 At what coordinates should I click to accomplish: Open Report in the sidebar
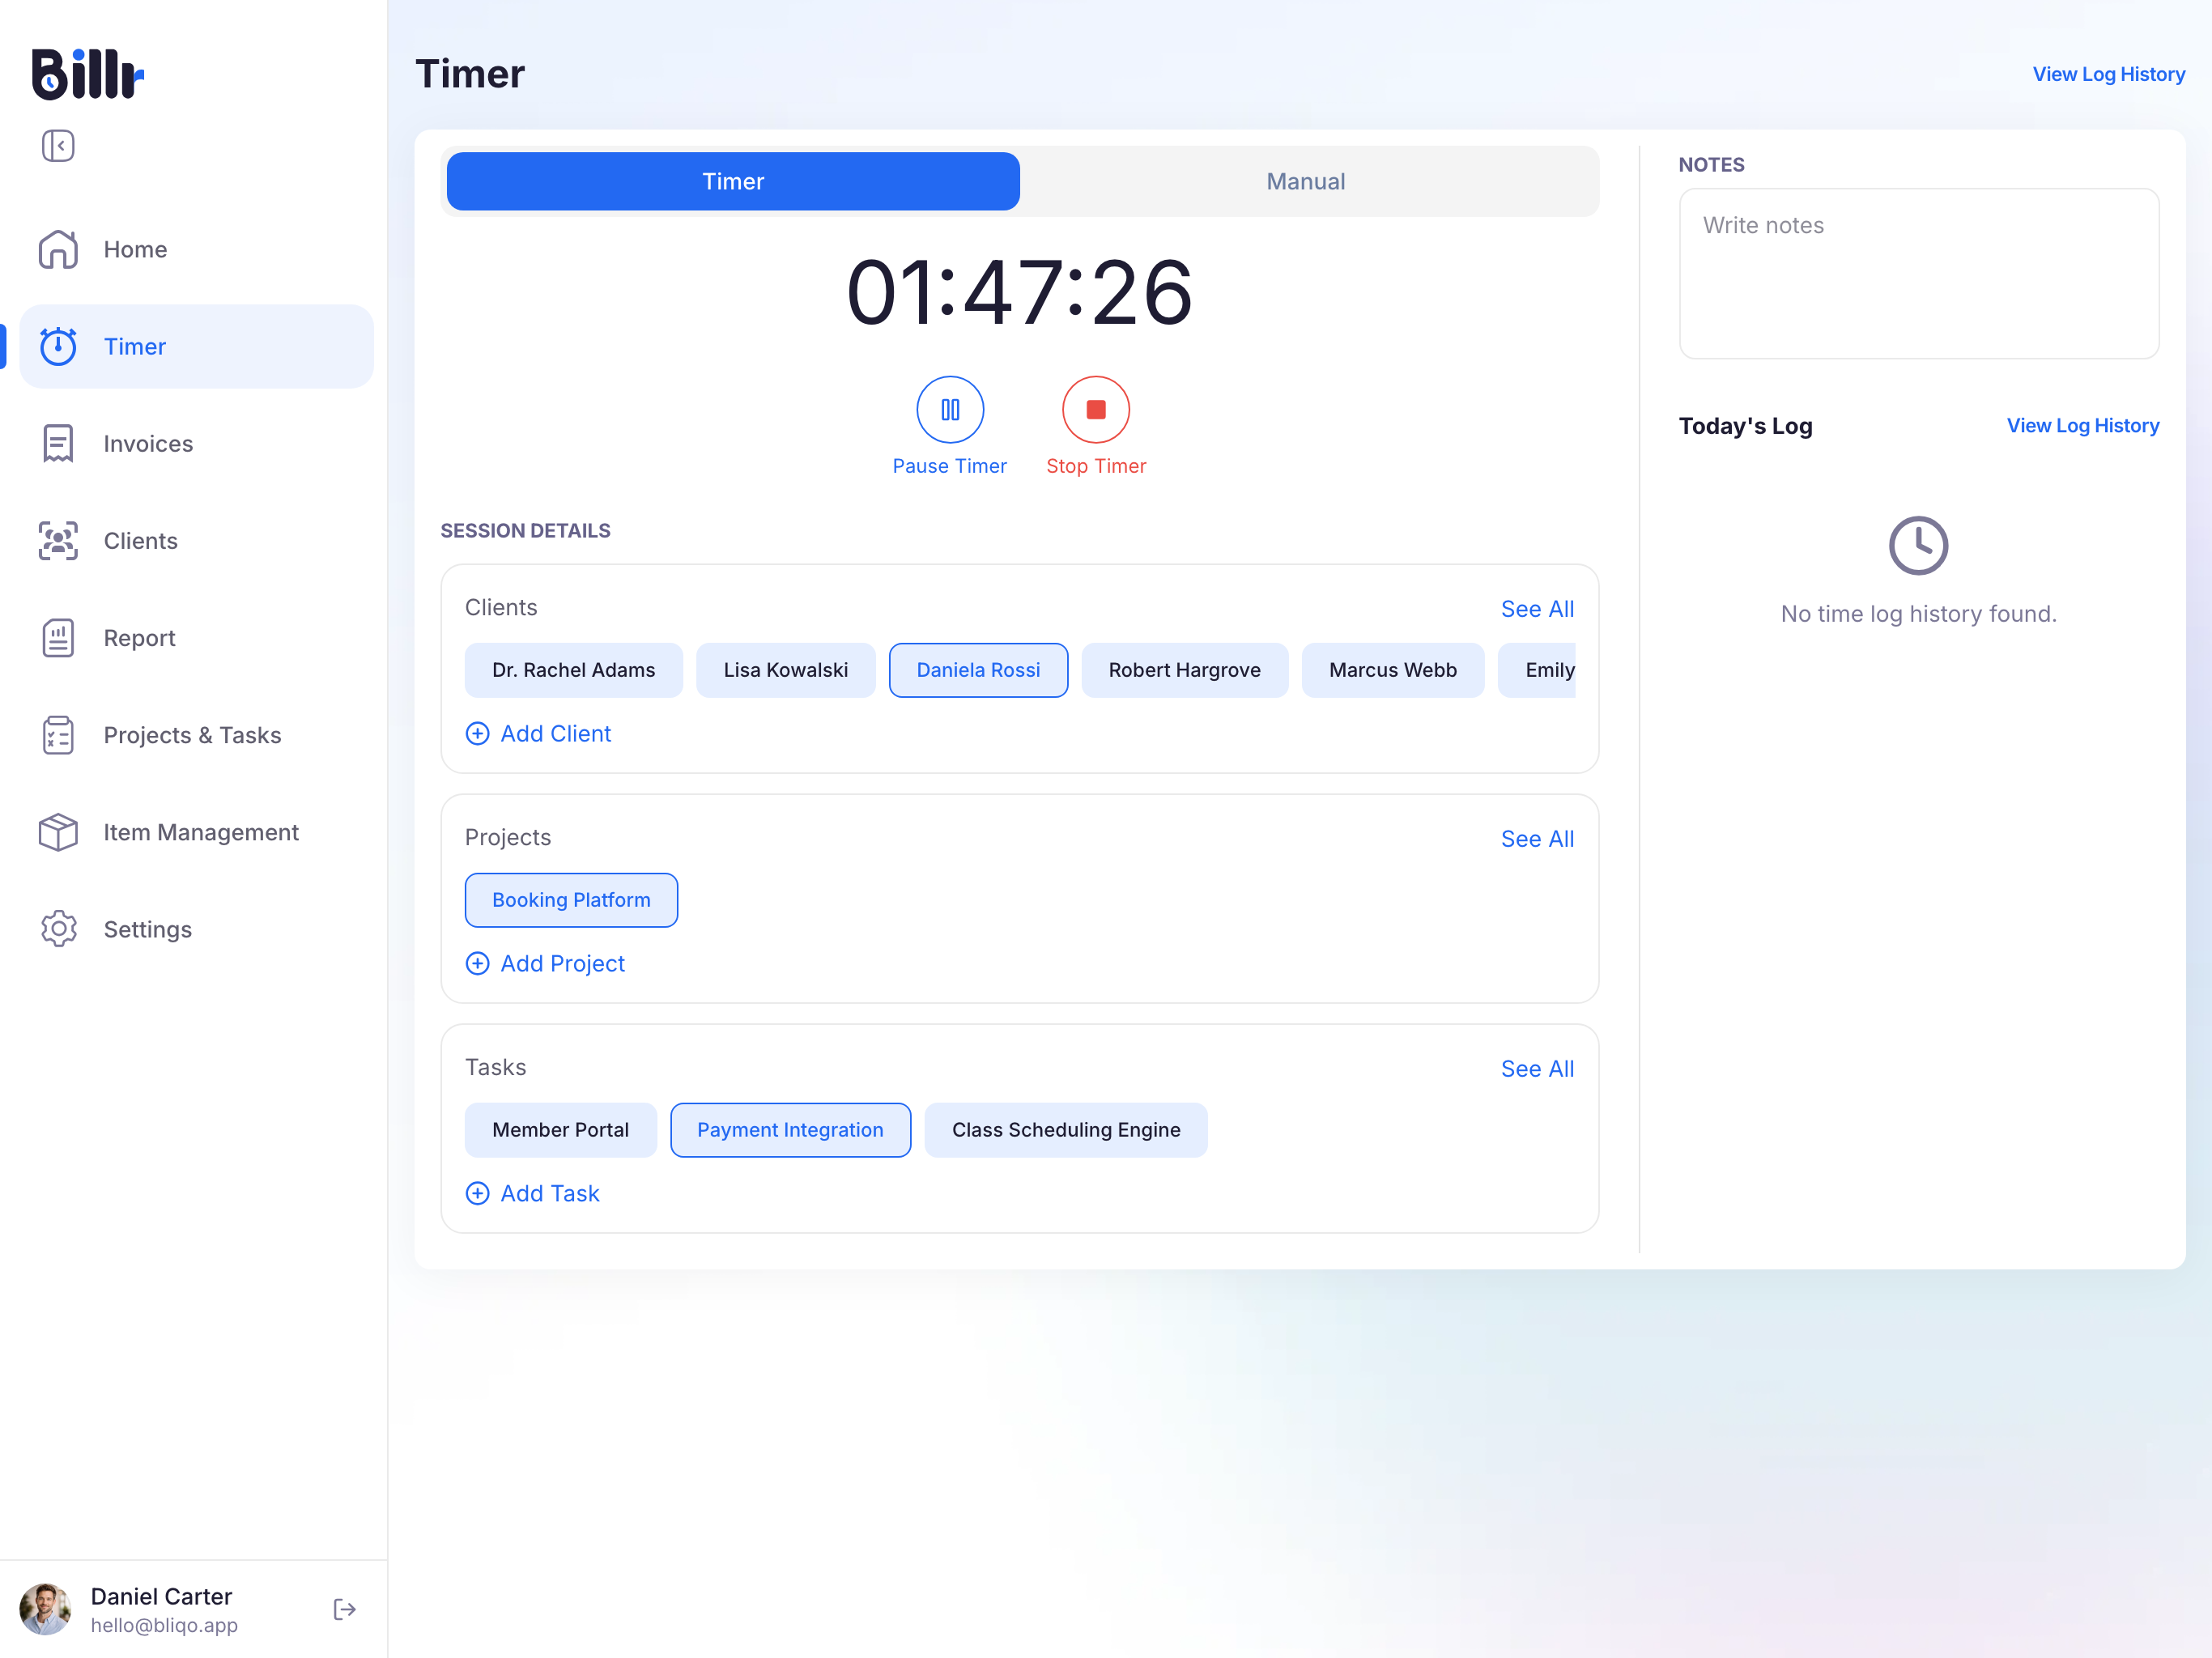coord(197,637)
